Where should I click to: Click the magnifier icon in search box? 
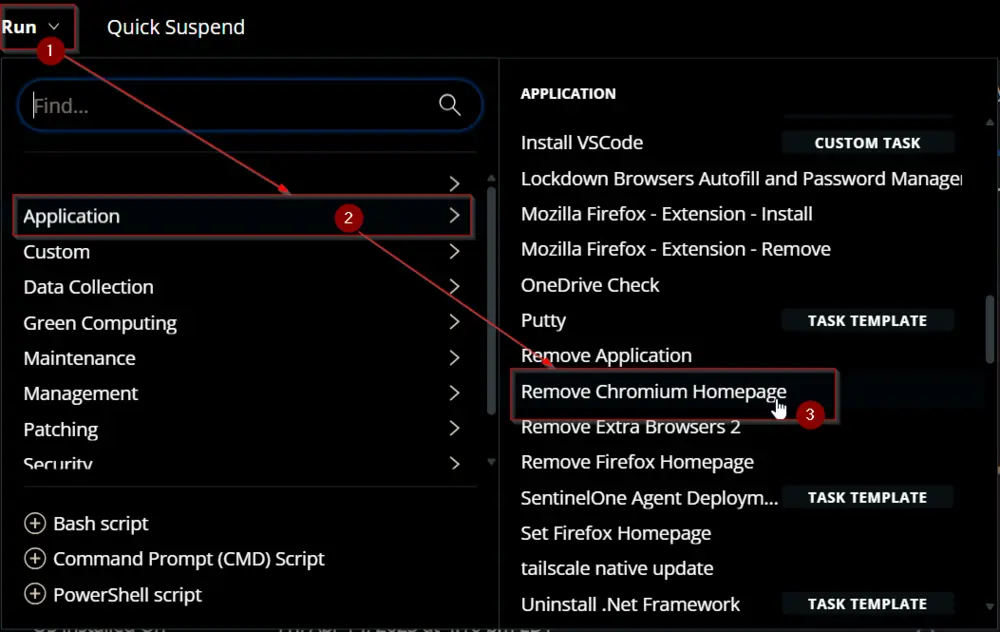tap(450, 105)
